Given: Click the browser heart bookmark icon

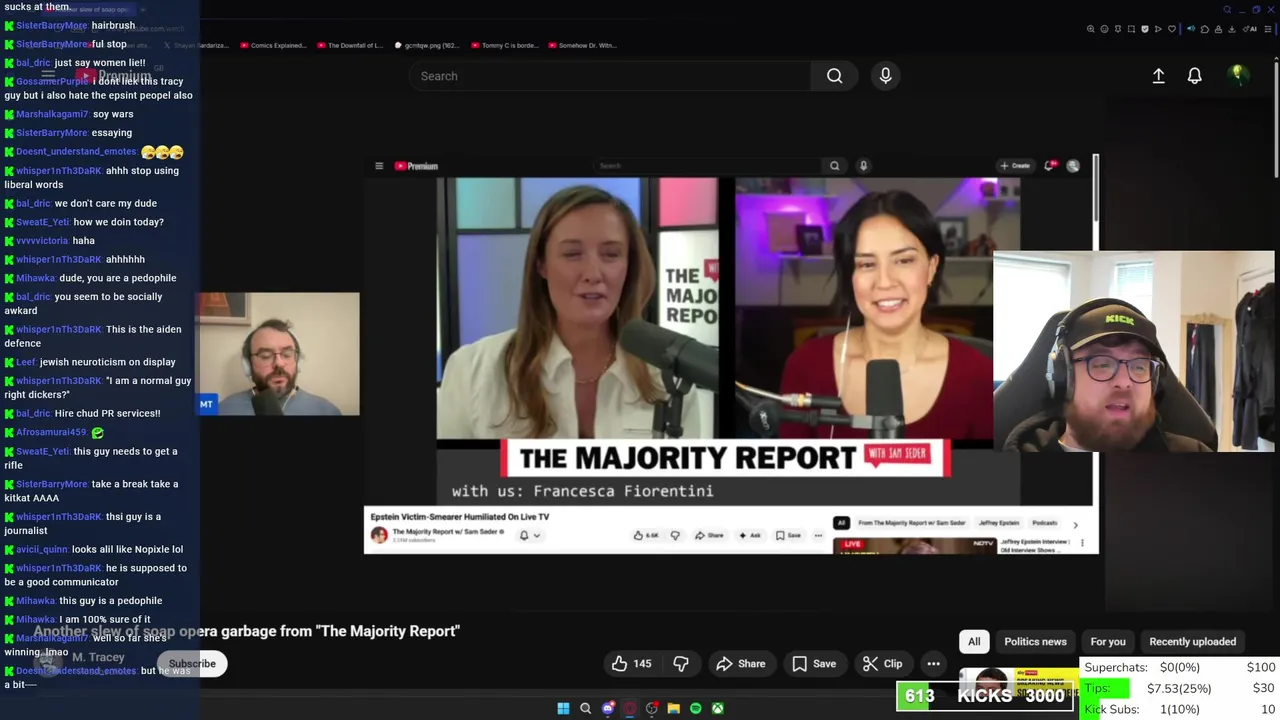Looking at the screenshot, I should pos(1172,29).
